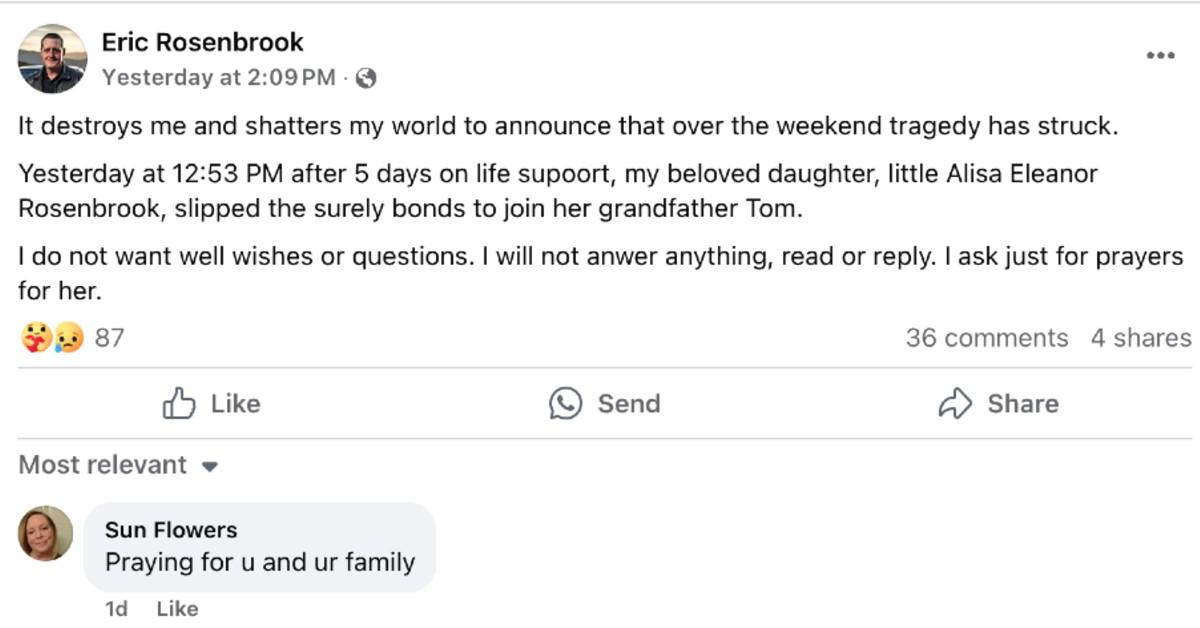Screen dimensions: 1200x628
Task: Click the Praying for u comment bubble
Action: (260, 562)
